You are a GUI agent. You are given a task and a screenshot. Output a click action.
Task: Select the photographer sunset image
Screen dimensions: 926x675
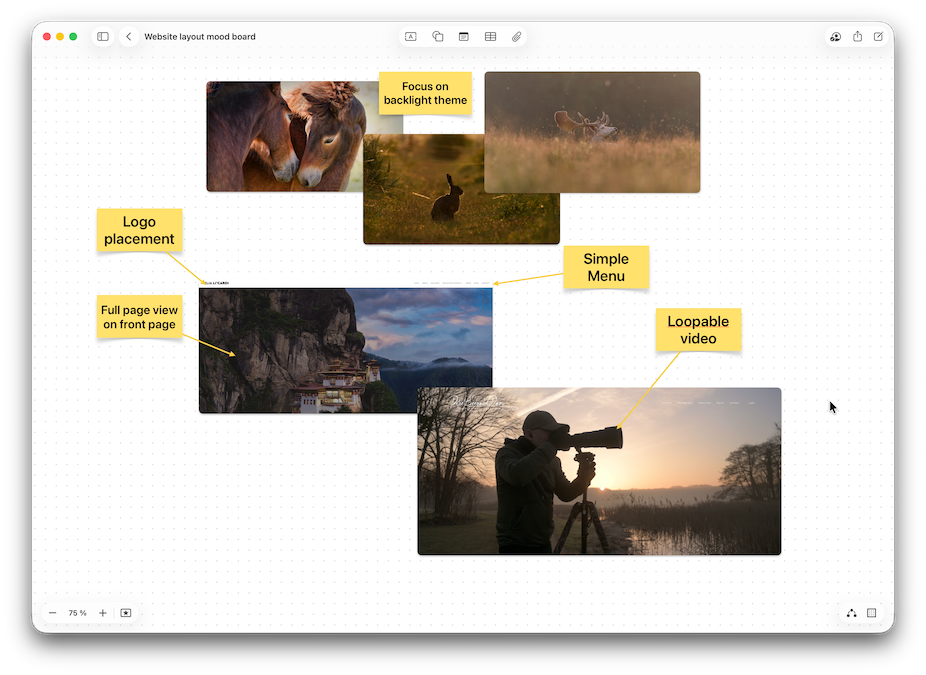(x=598, y=470)
